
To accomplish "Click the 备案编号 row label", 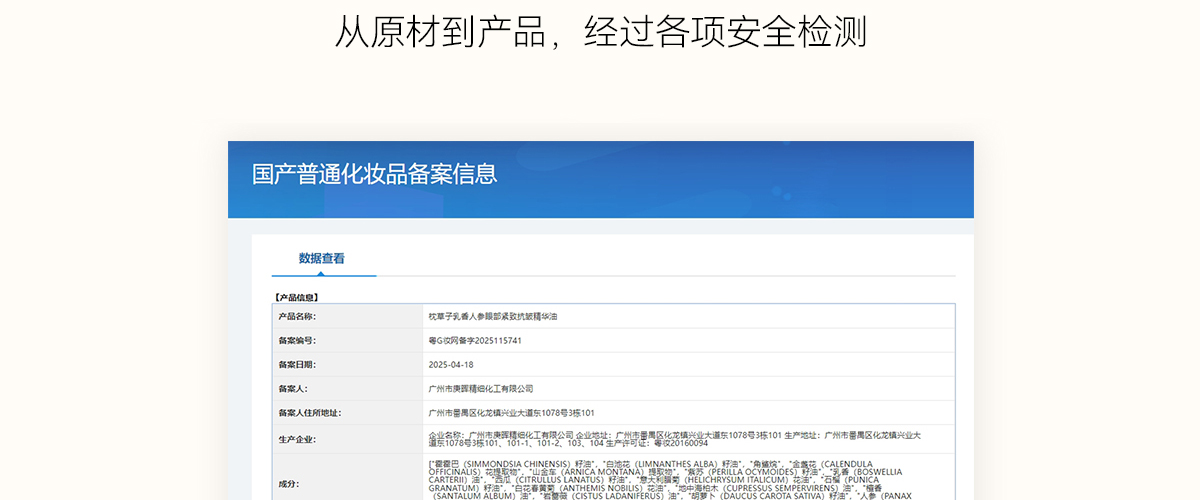I will (296, 340).
